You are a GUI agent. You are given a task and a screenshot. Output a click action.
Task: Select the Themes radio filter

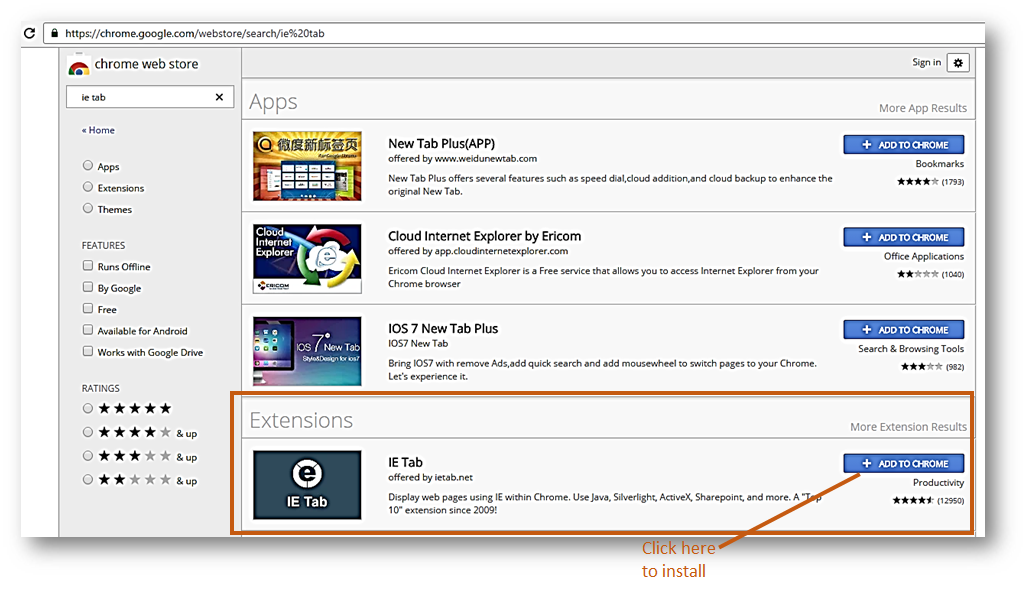88,208
